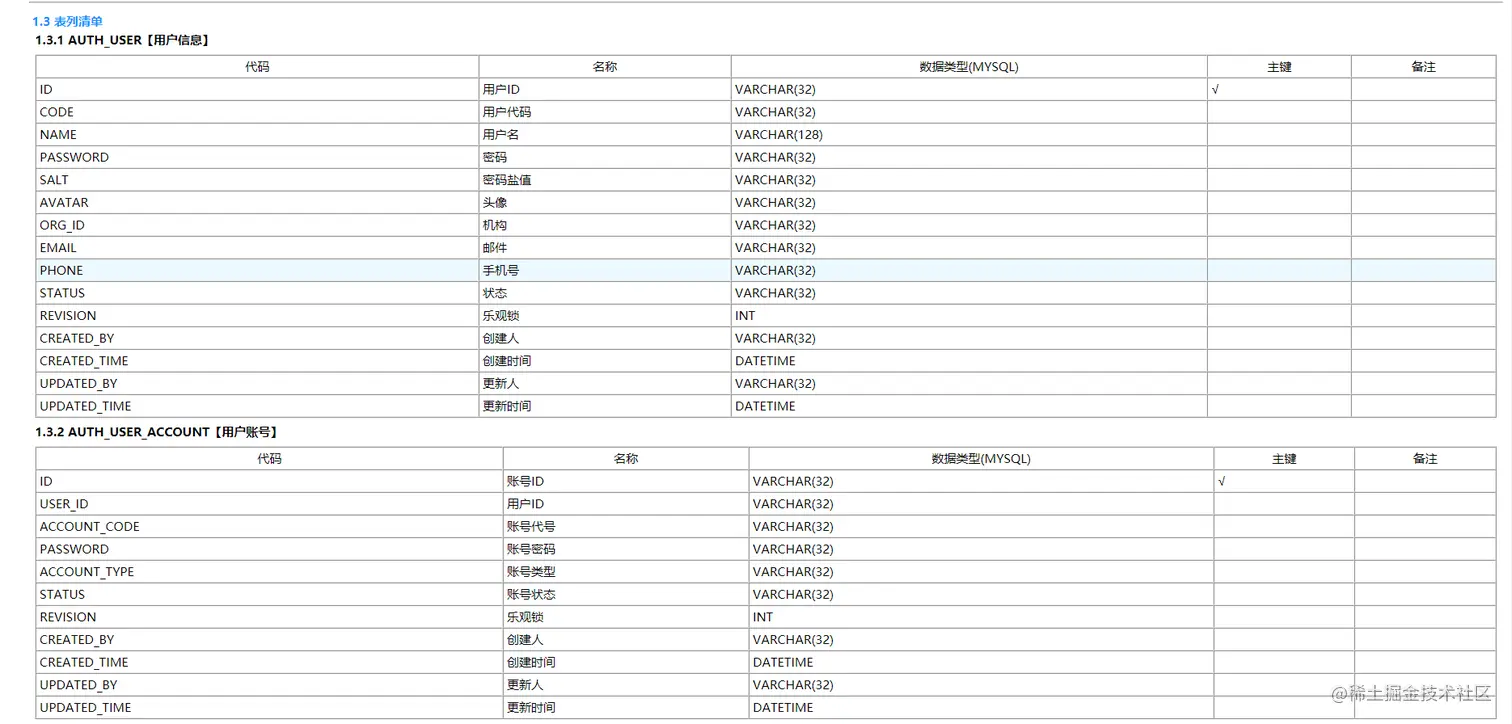The width and height of the screenshot is (1512, 724).
Task: Click the '主键' header in AUTH_USER table
Action: click(1279, 67)
